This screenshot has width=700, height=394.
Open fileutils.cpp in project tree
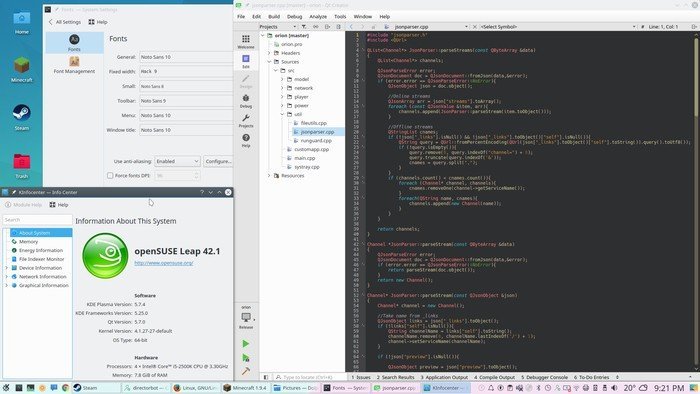pos(313,123)
